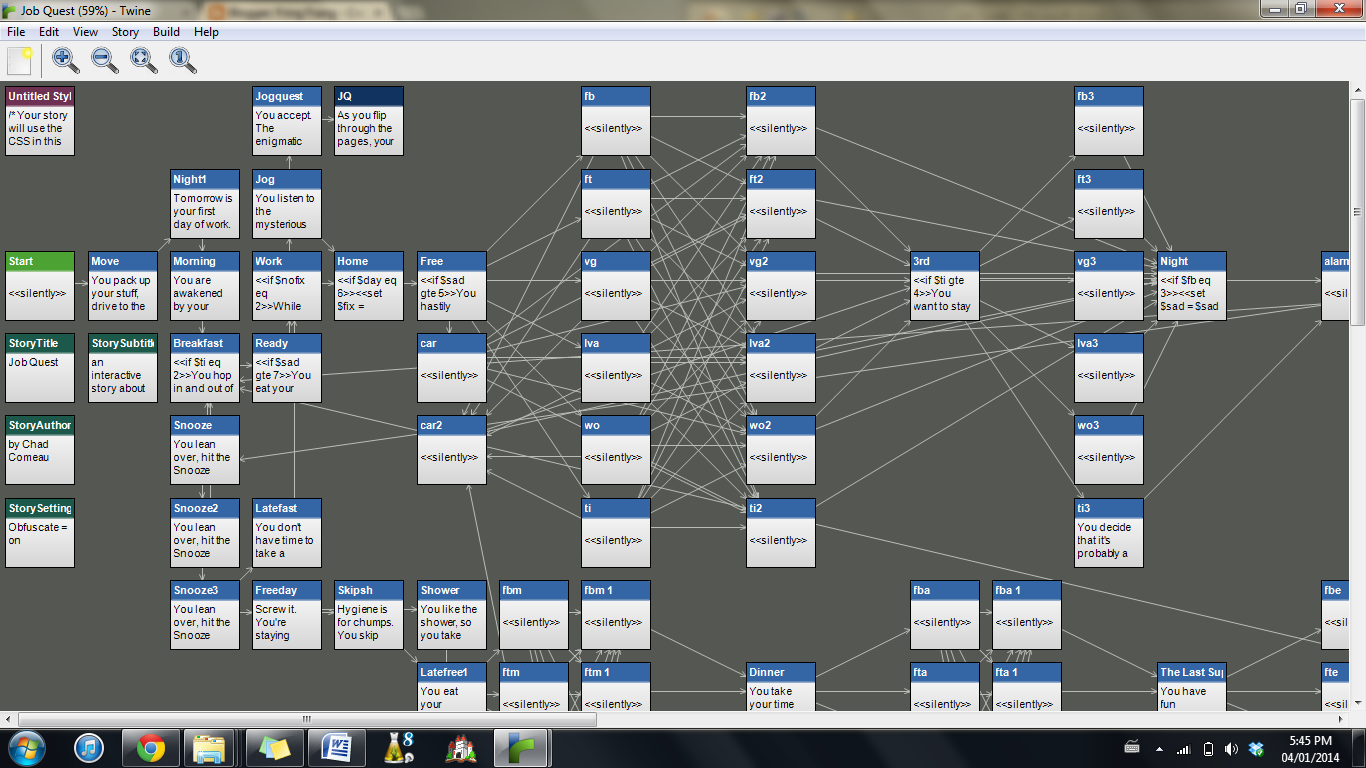Select the Work passage

(x=287, y=285)
